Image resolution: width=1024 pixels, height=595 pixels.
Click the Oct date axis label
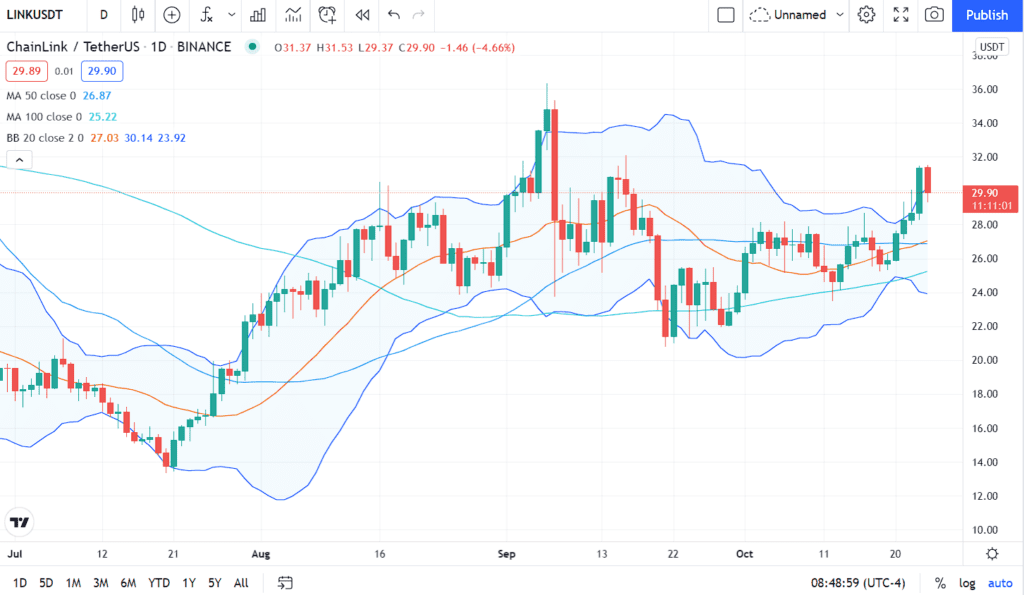point(744,554)
